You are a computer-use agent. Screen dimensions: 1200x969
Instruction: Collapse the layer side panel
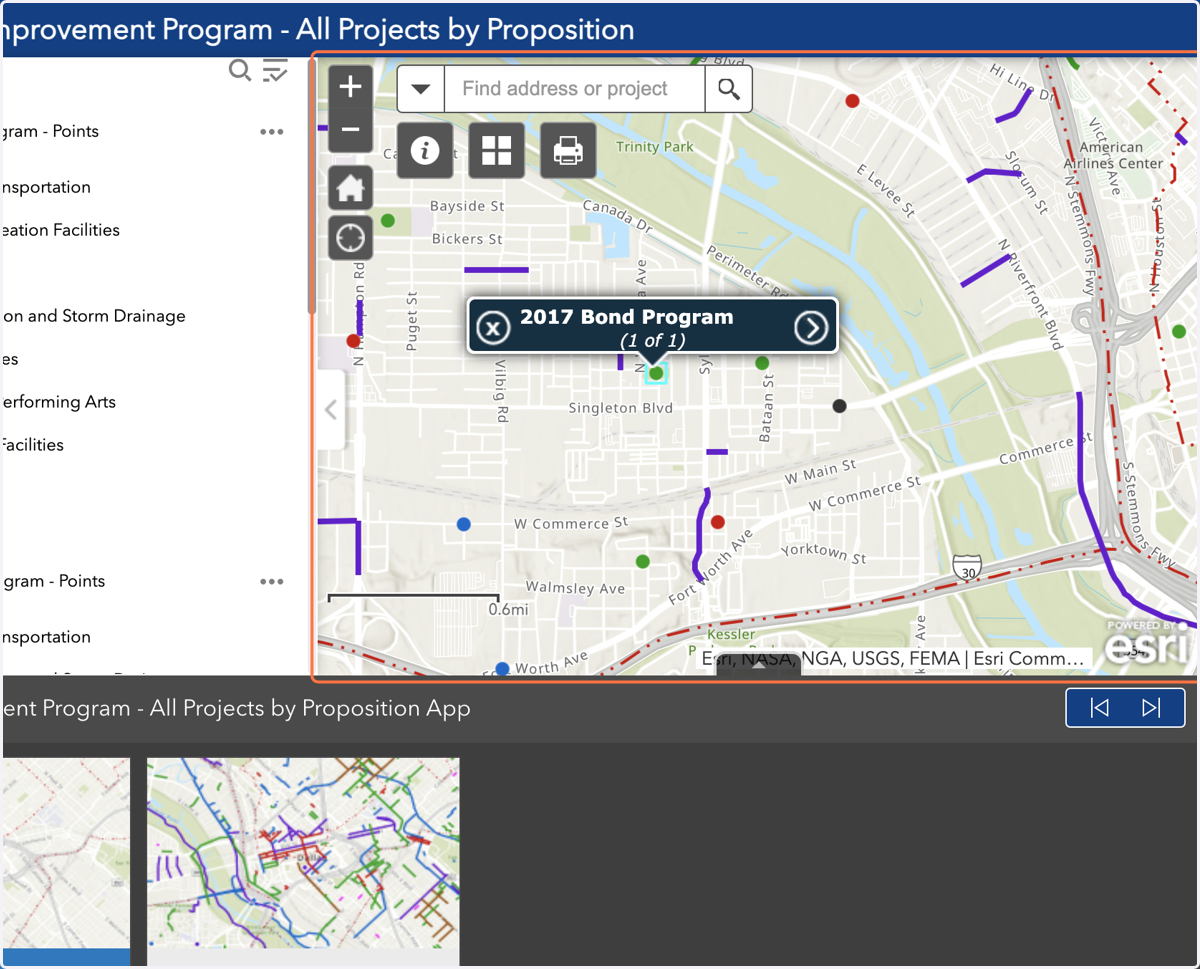tap(331, 409)
